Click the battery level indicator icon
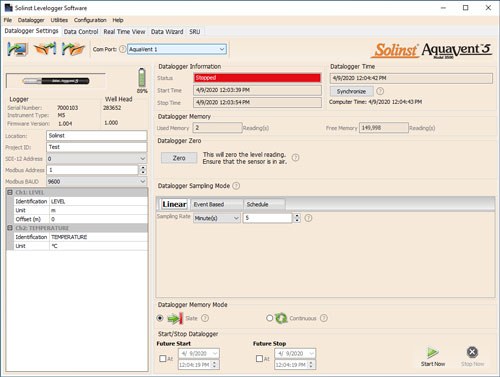The image size is (500, 377). (142, 78)
